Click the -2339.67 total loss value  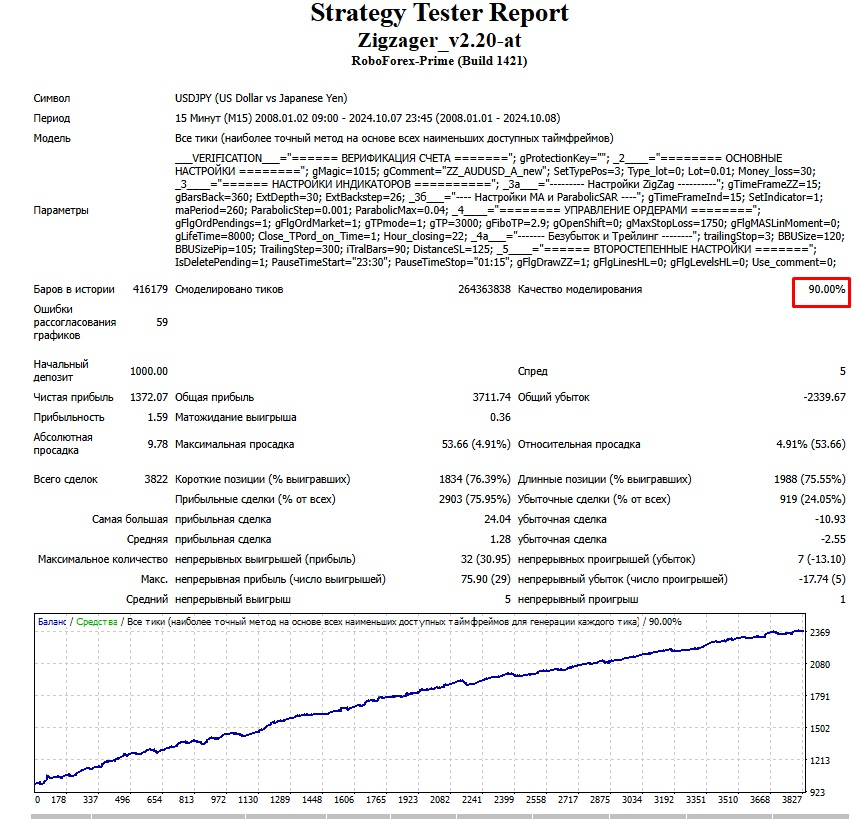[823, 397]
